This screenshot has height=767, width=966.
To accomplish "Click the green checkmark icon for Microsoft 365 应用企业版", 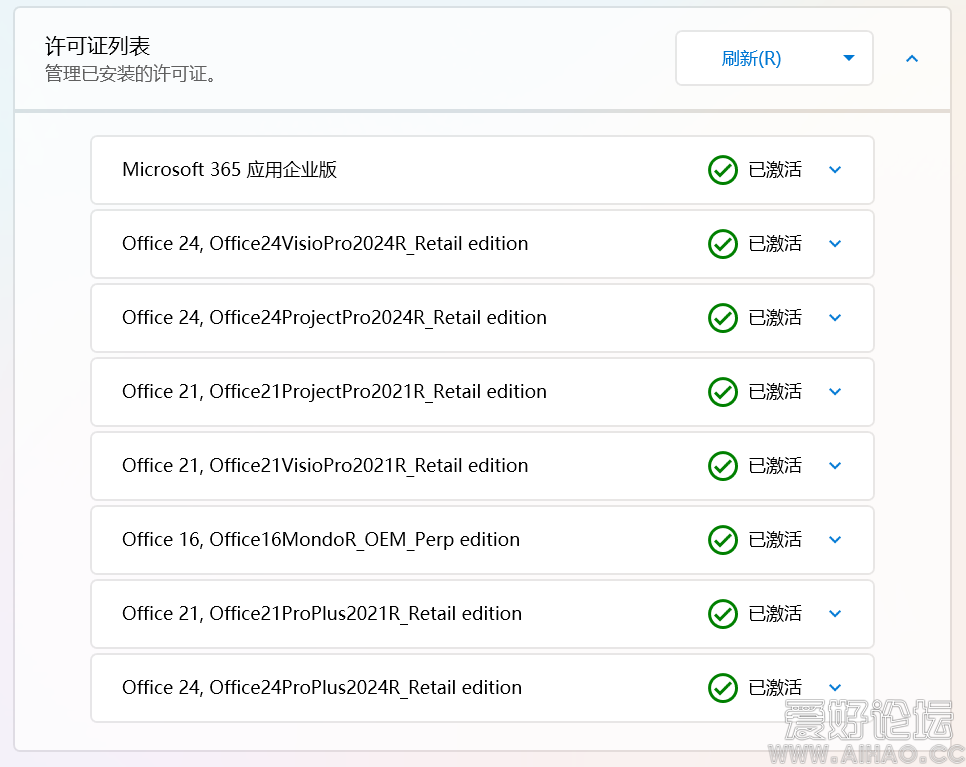I will click(723, 170).
